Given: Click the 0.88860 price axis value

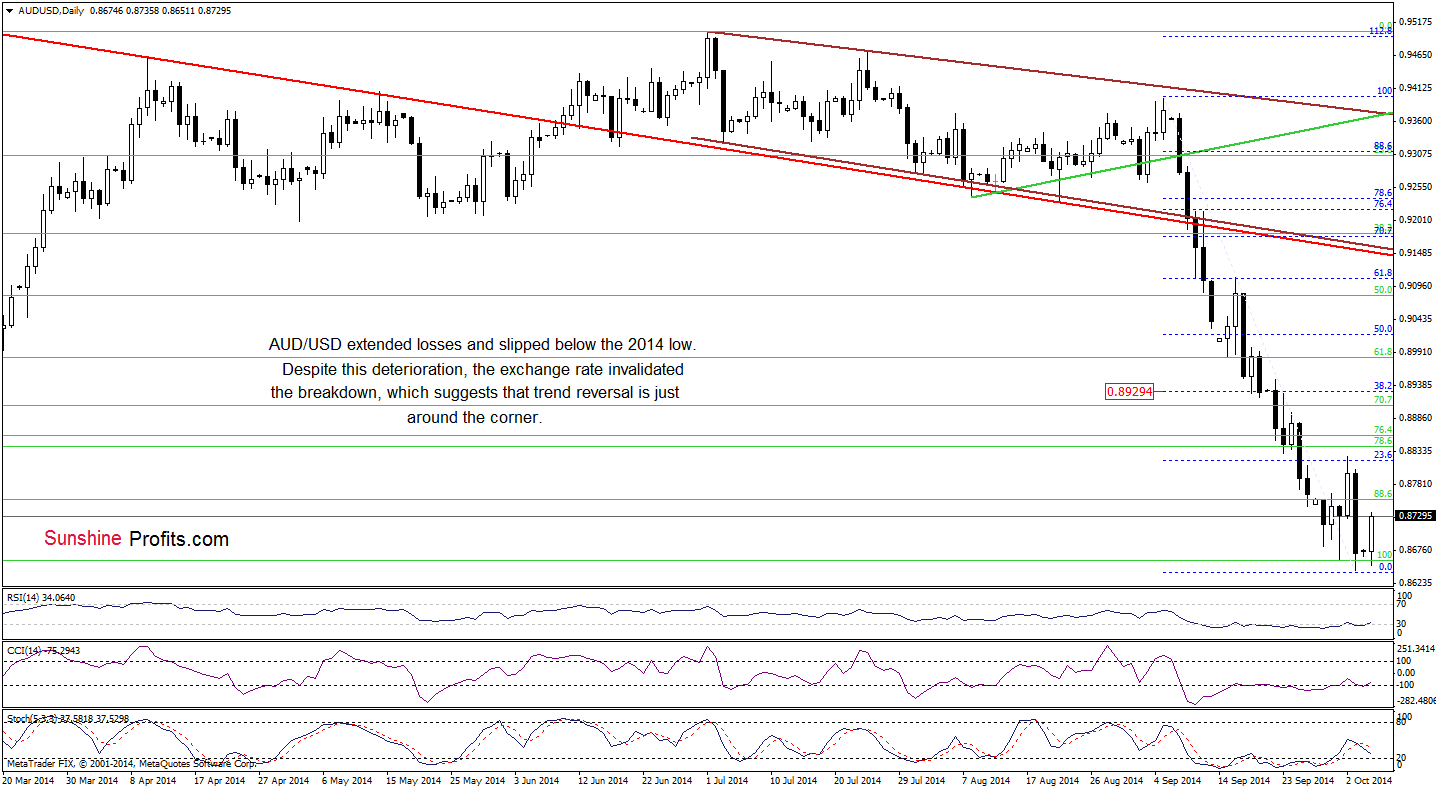Looking at the screenshot, I should [1414, 418].
